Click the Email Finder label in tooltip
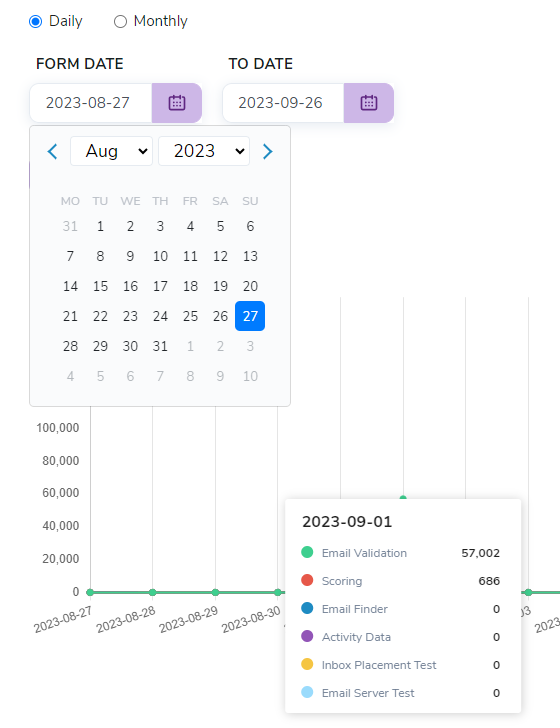The image size is (560, 728). pyautogui.click(x=355, y=609)
